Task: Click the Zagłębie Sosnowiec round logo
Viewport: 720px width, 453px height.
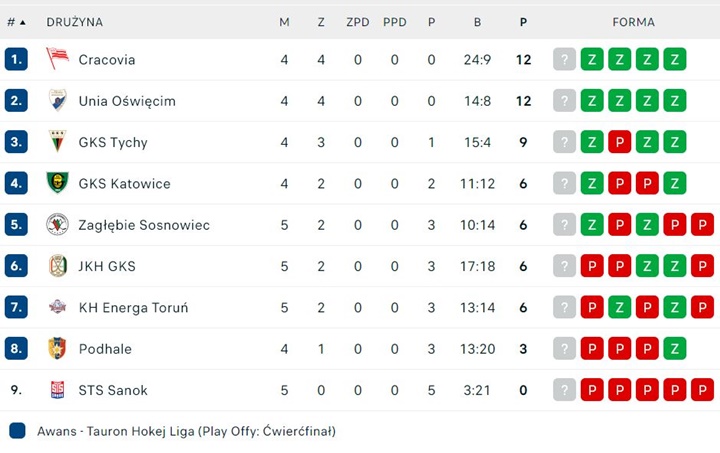Action: (57, 224)
